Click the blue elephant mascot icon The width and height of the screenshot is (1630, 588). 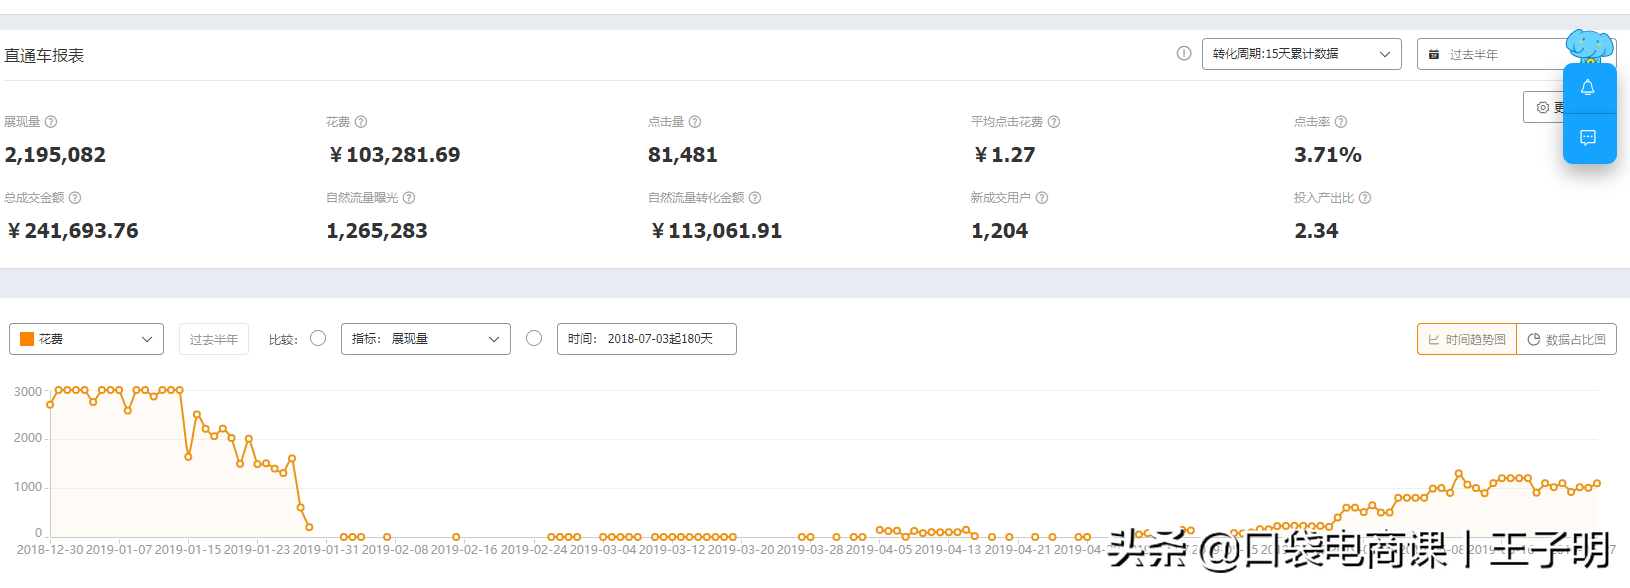point(1589,46)
